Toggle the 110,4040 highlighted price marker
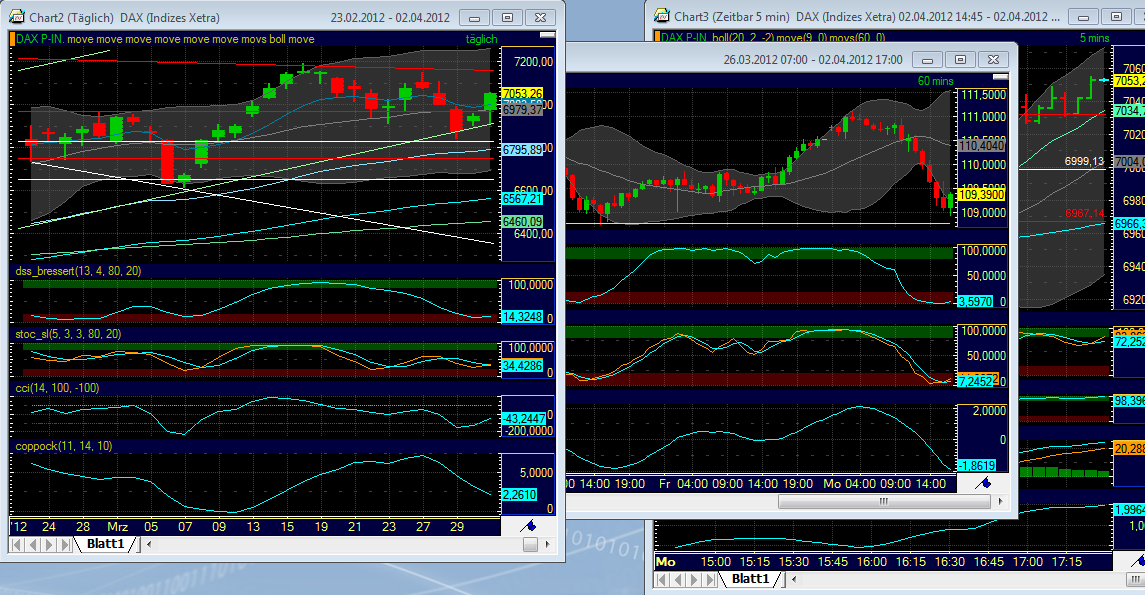The width and height of the screenshot is (1145, 595). 981,146
